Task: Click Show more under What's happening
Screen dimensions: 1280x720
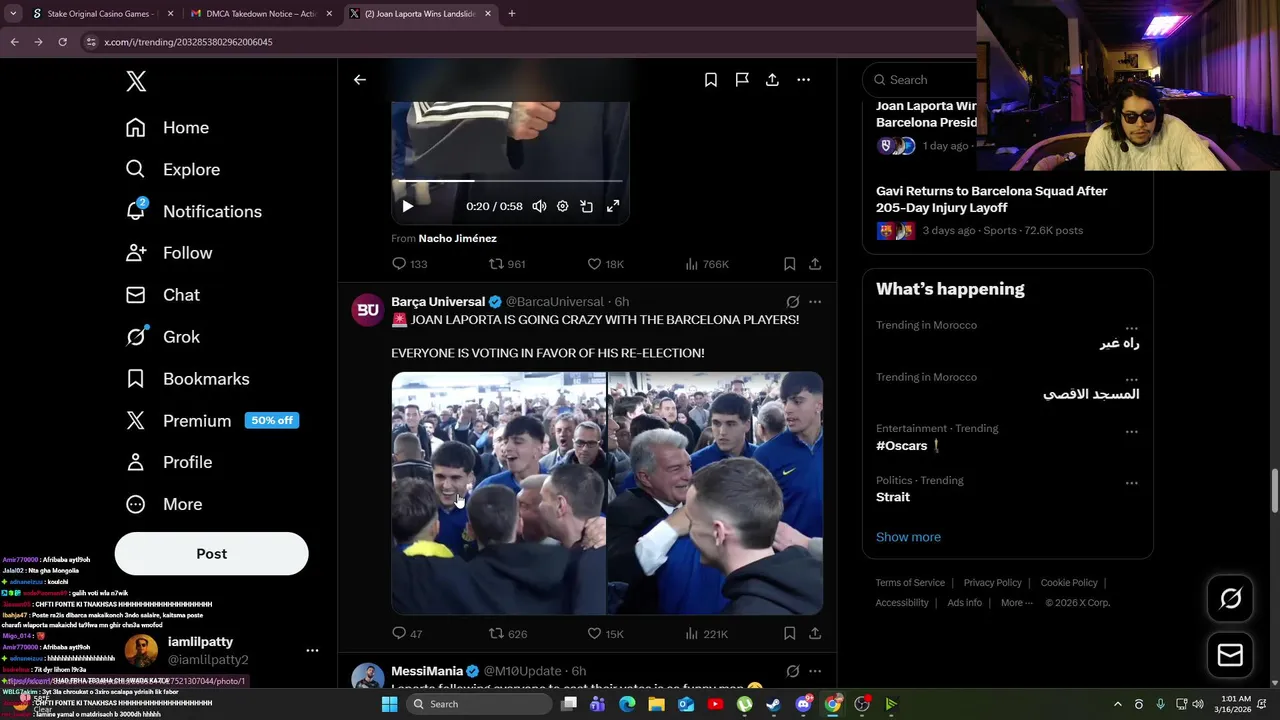Action: 908,537
